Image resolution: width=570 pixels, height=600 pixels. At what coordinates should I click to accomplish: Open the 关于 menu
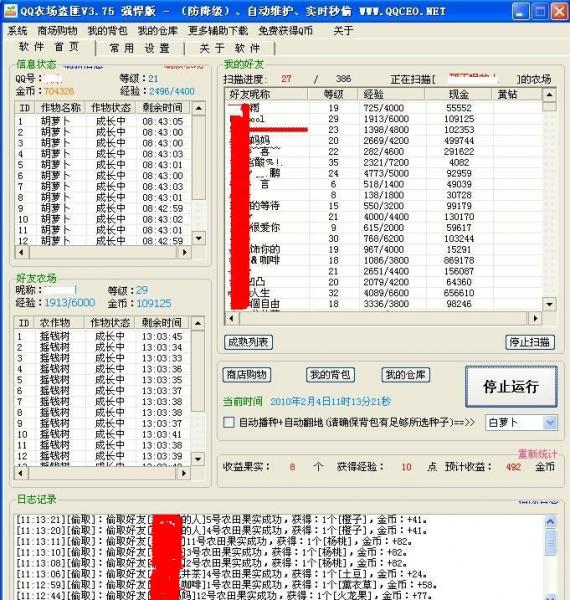pos(343,31)
